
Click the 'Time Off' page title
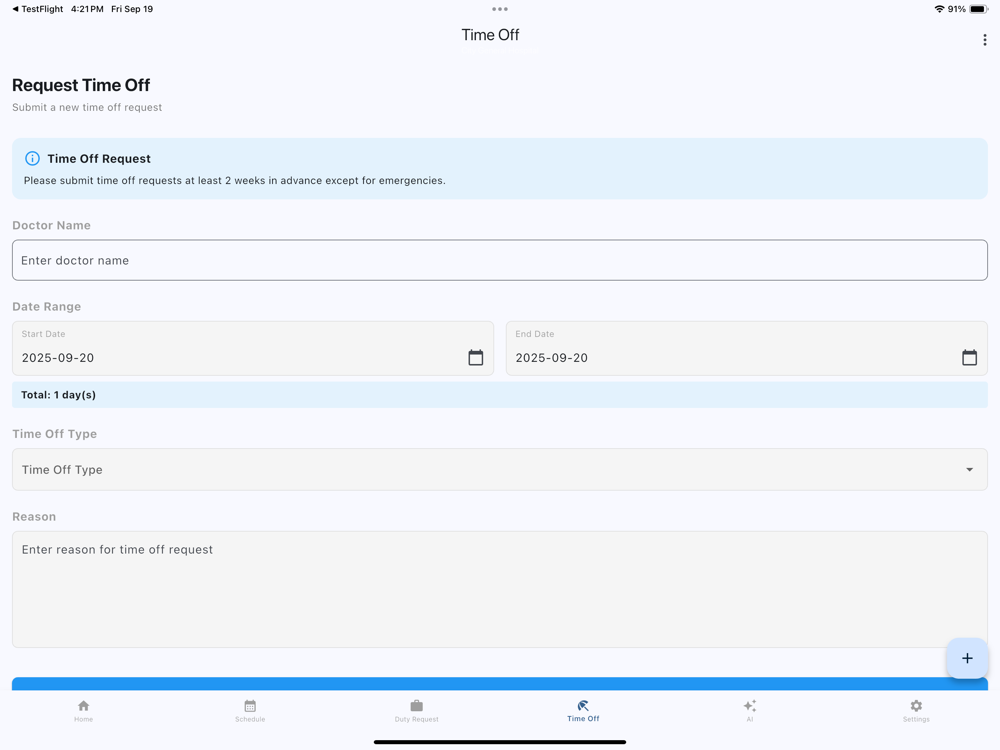coord(490,35)
